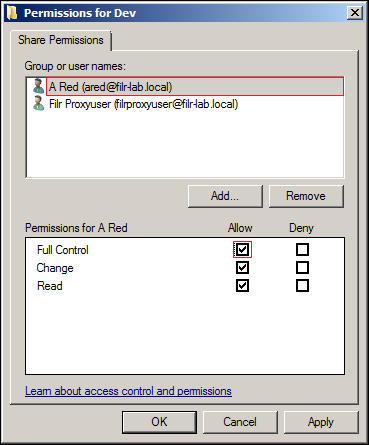
Task: Uncheck Allow for Read permission
Action: [242, 286]
